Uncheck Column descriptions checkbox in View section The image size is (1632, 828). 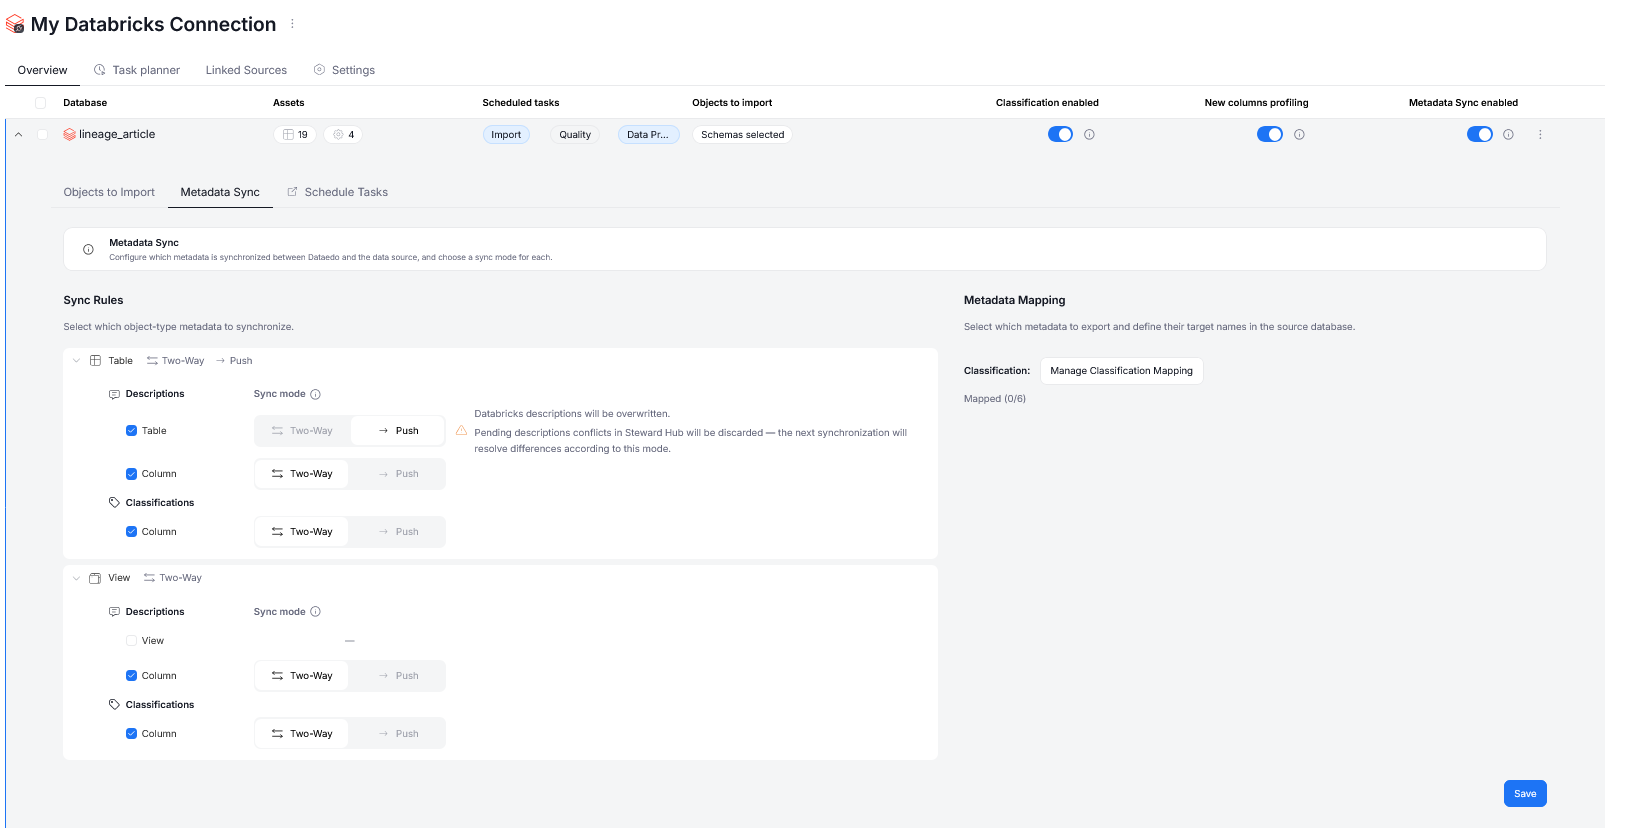(x=131, y=676)
